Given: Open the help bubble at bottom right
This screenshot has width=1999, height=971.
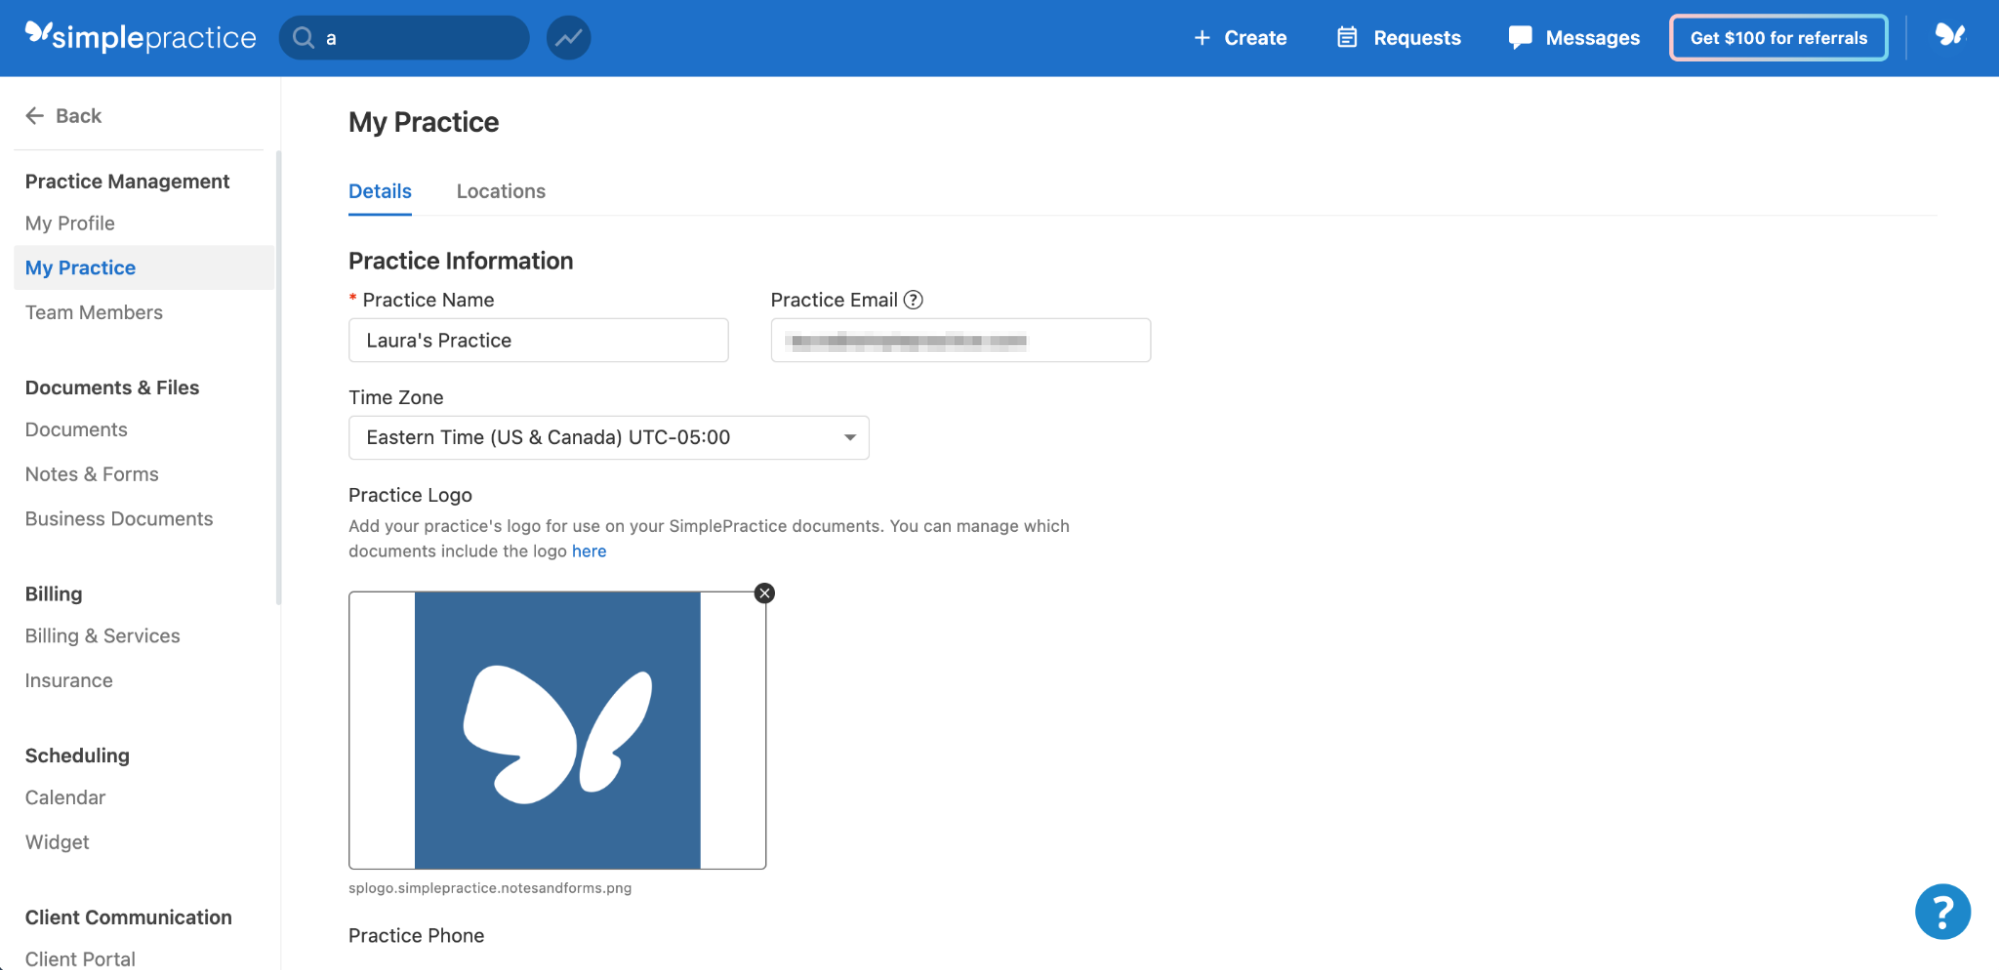Looking at the screenshot, I should (1941, 911).
